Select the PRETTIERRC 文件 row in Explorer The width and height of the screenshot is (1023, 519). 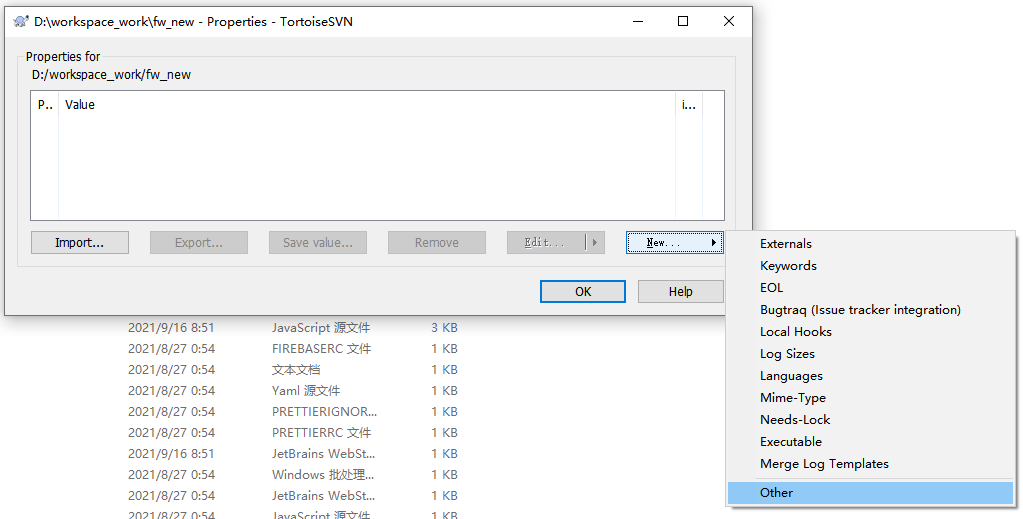pos(292,432)
